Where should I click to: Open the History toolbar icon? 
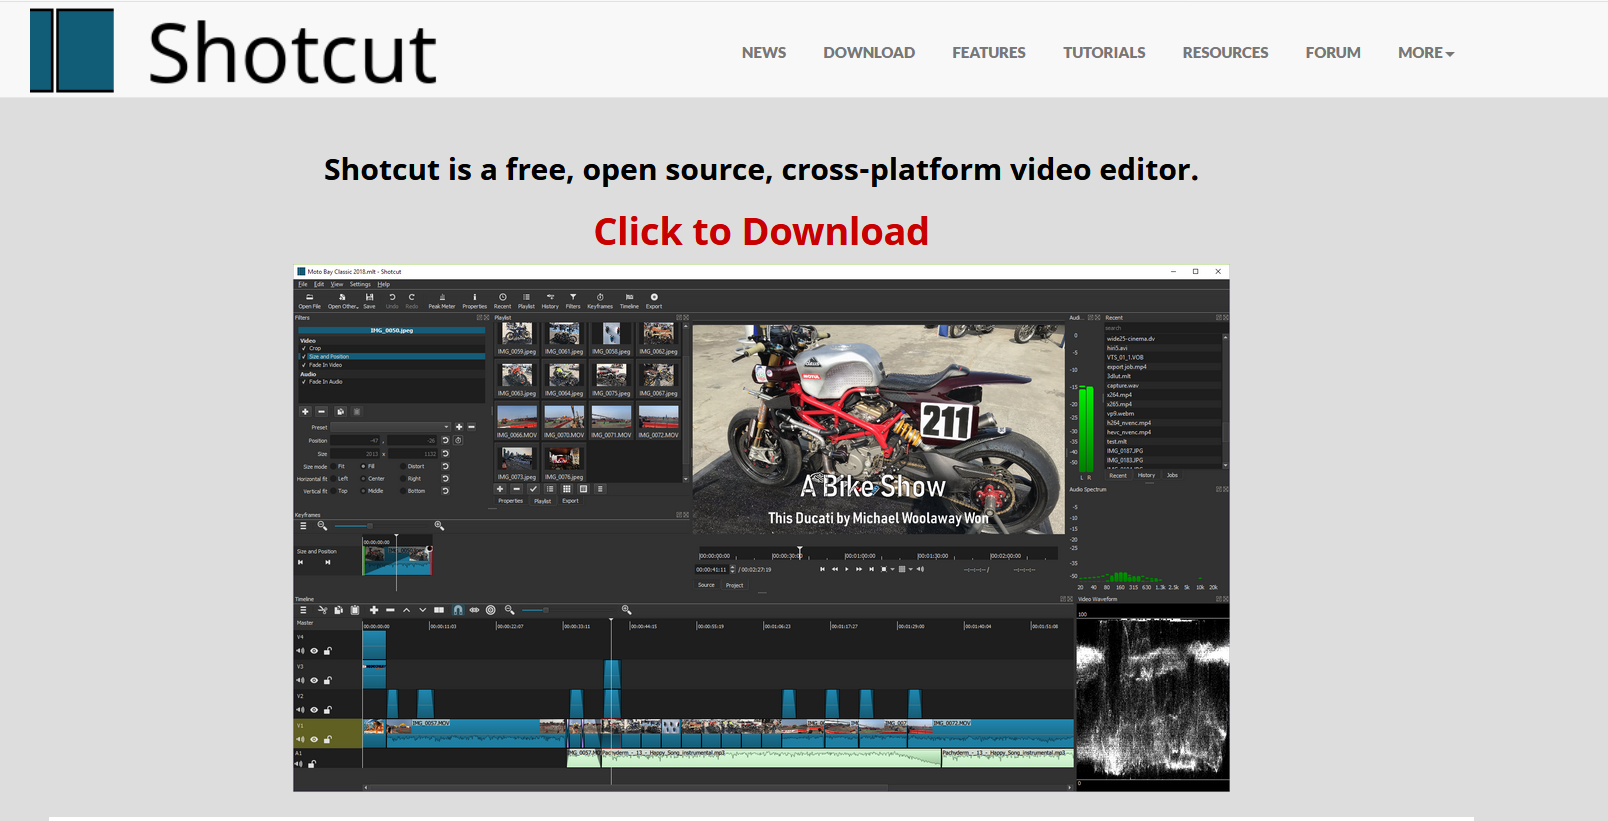click(x=550, y=301)
